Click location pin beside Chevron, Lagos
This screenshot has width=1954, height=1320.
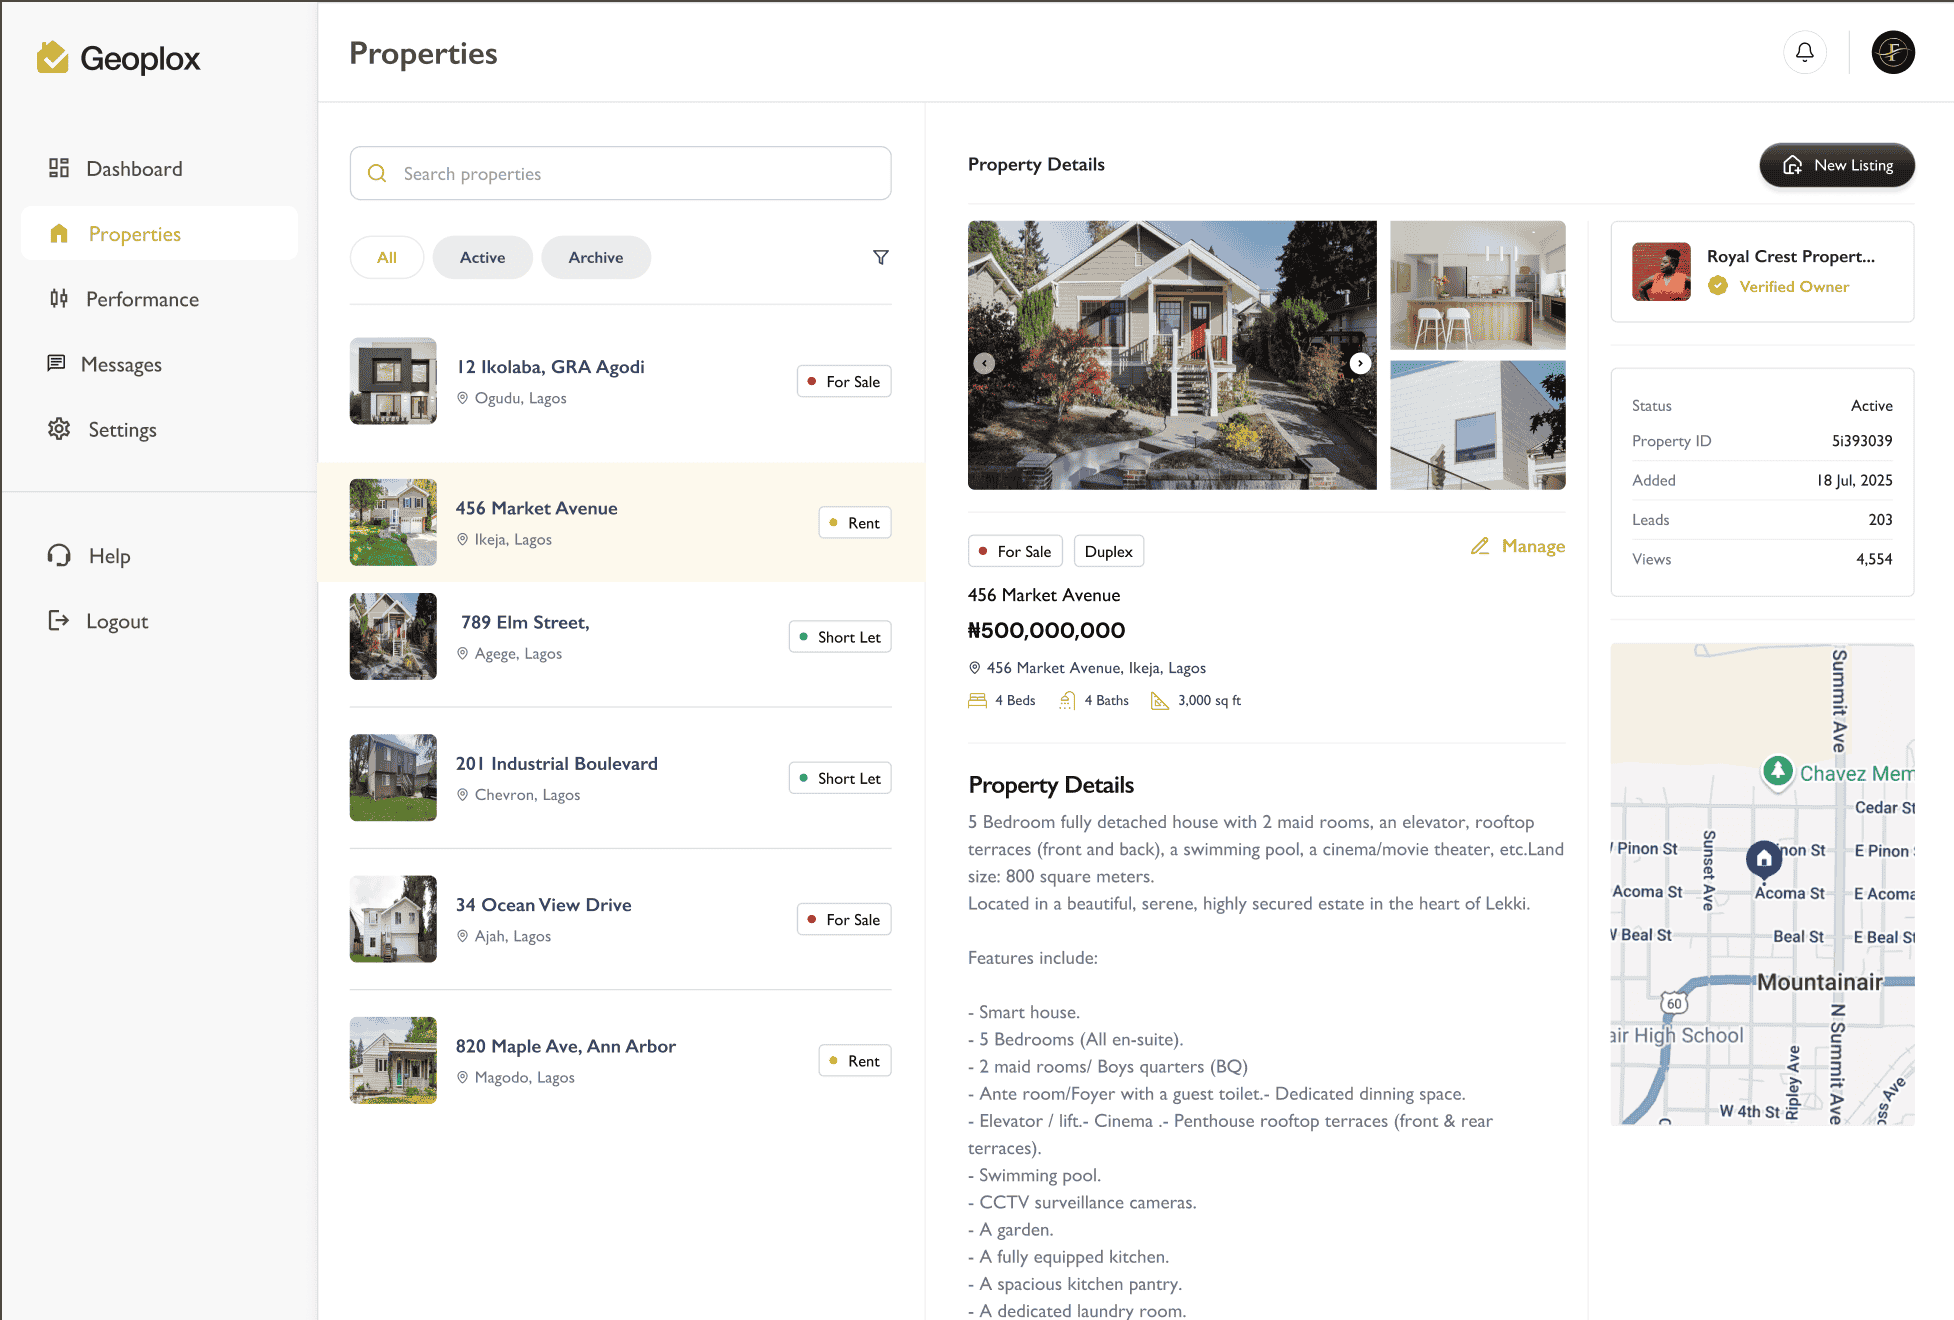point(463,795)
